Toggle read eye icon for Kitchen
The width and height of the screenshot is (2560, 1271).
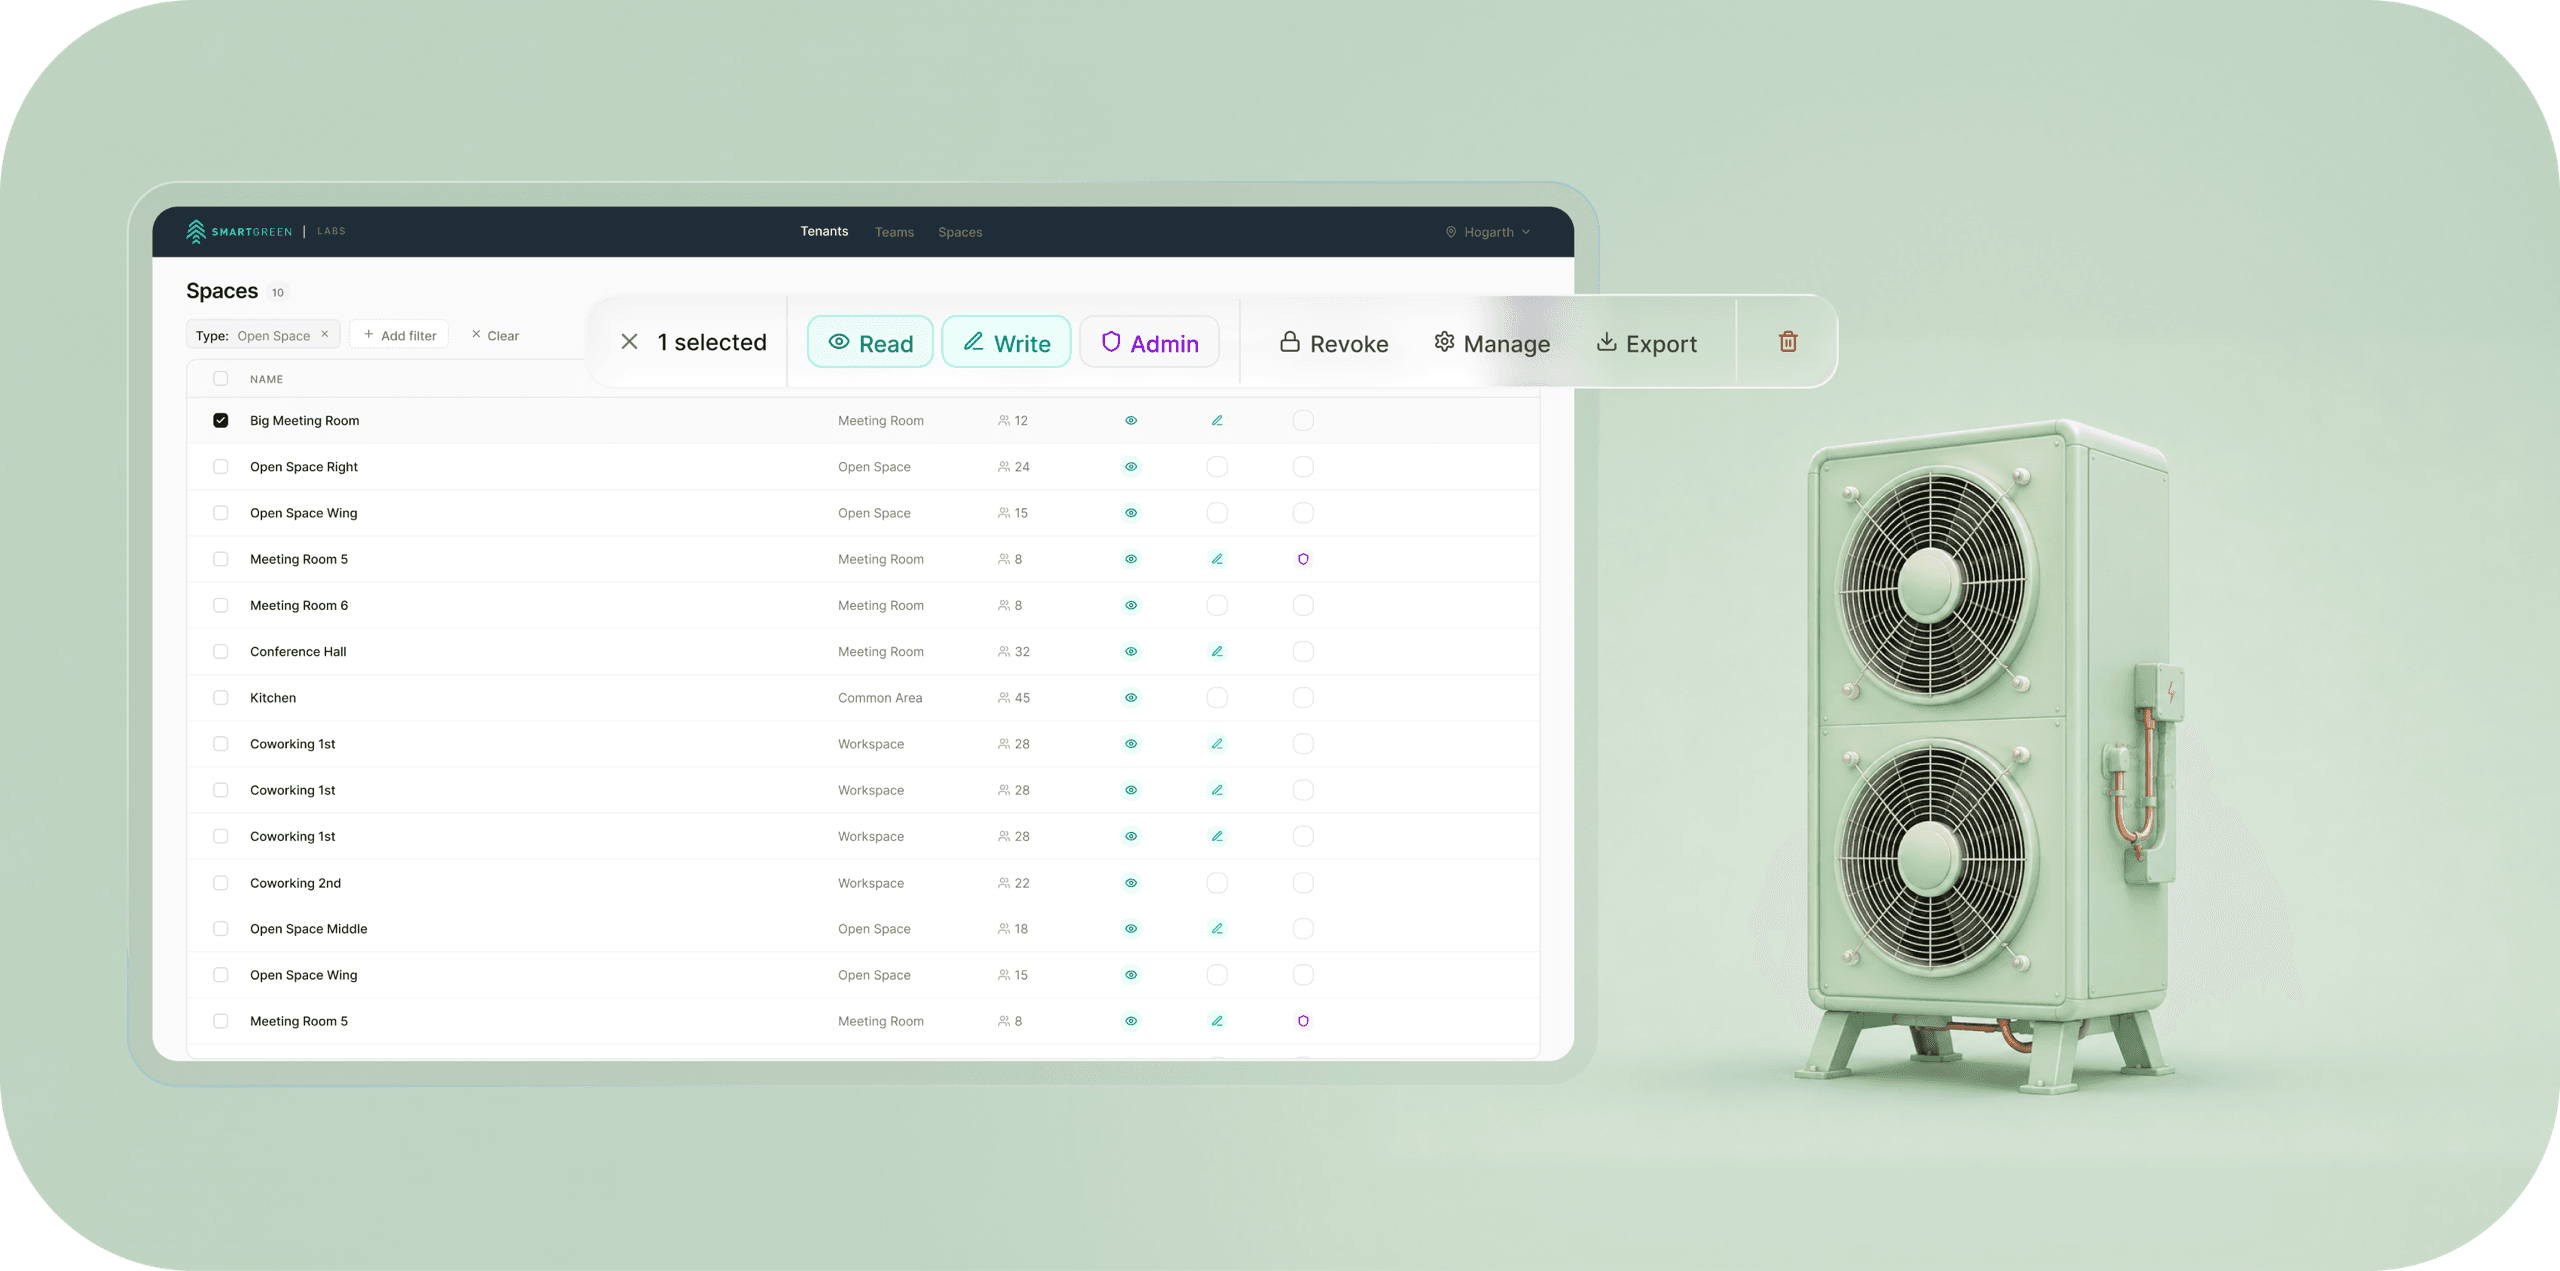pyautogui.click(x=1131, y=698)
